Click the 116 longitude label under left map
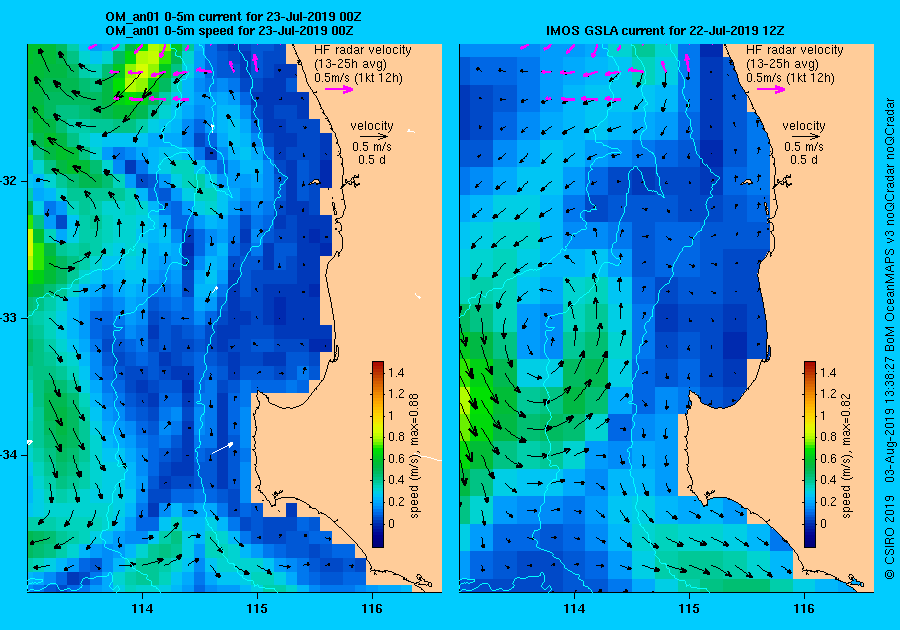This screenshot has height=630, width=900. pos(372,609)
